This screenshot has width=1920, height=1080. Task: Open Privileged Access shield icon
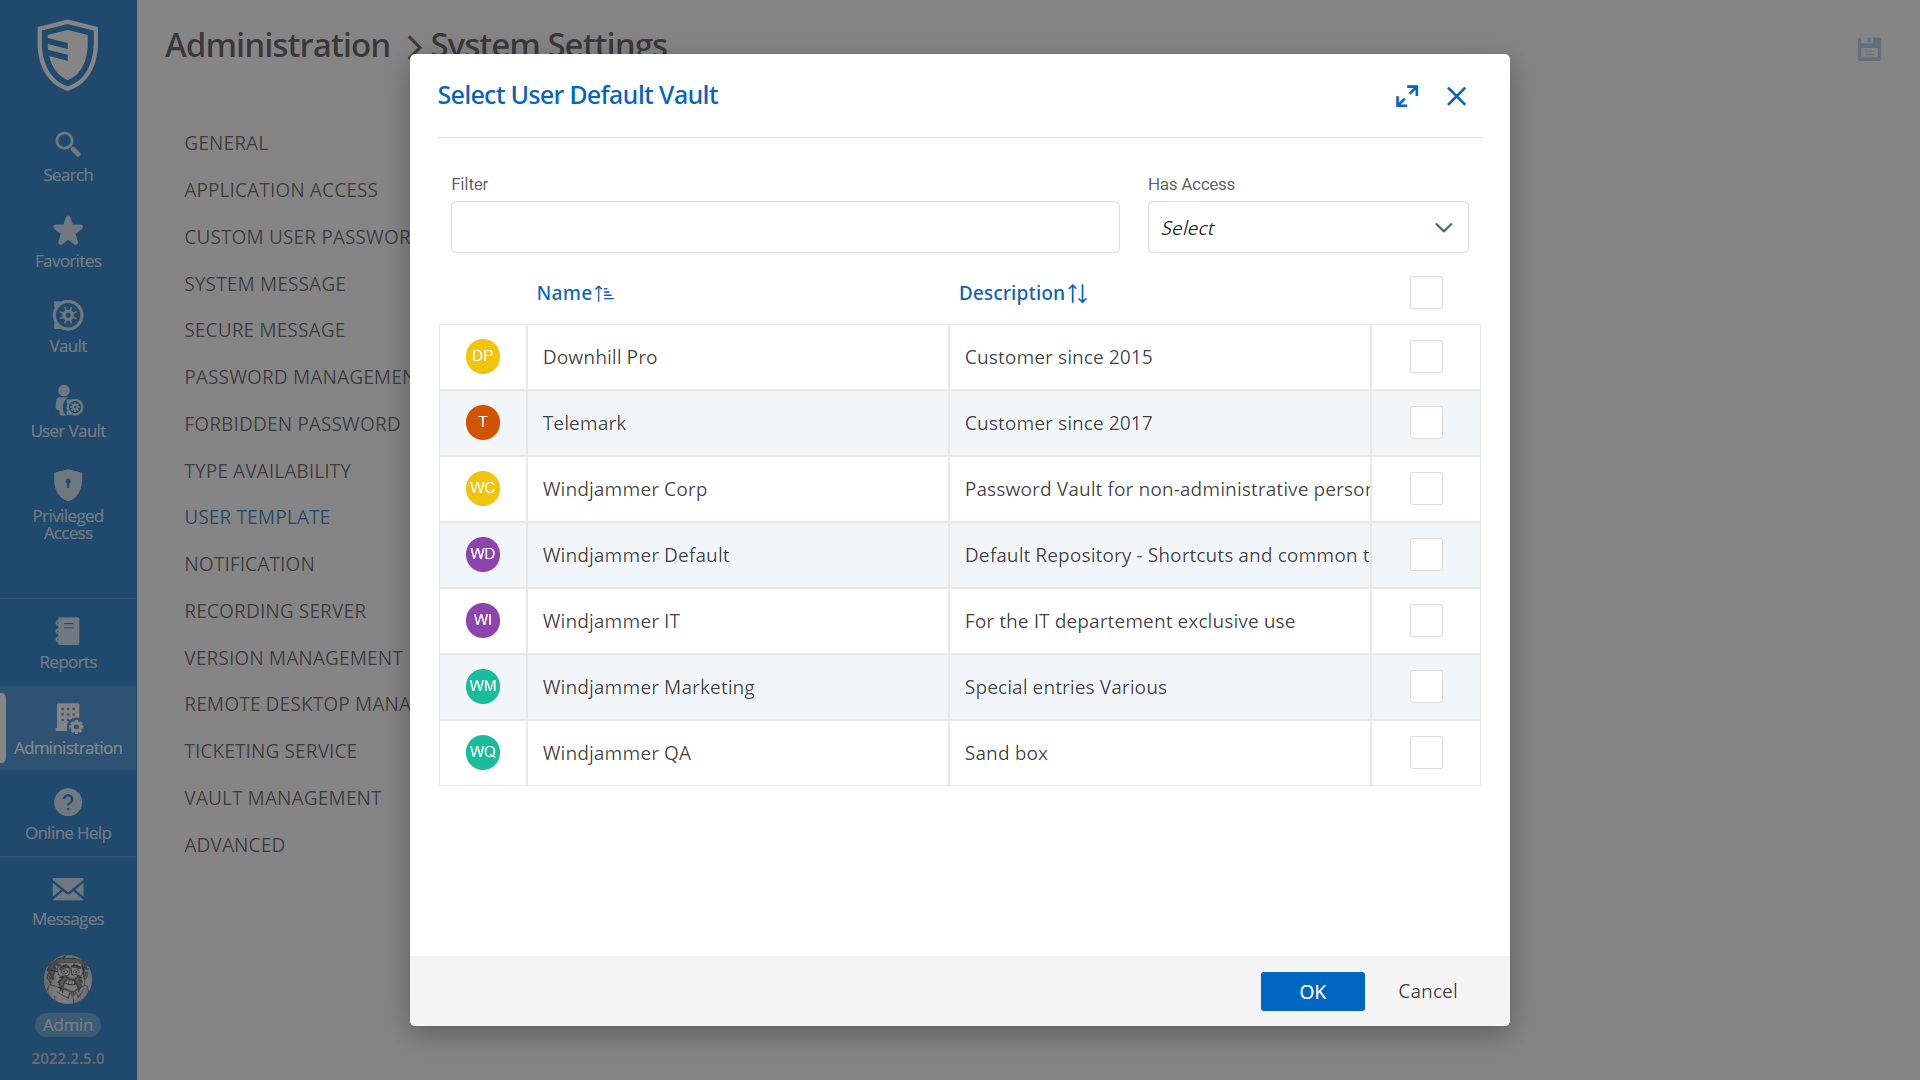[x=68, y=504]
